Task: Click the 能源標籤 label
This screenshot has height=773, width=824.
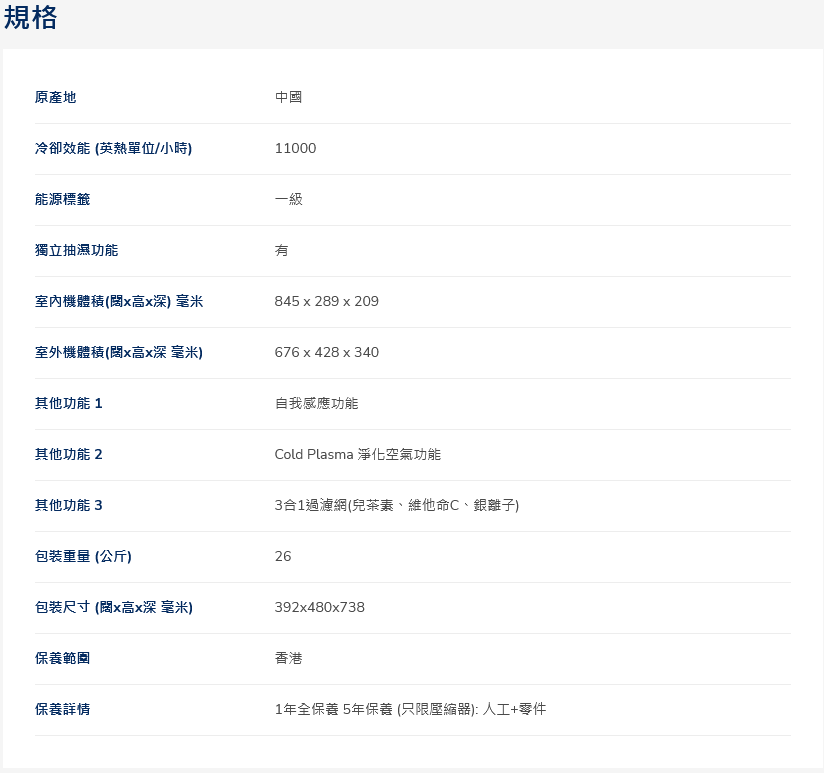Action: point(62,199)
